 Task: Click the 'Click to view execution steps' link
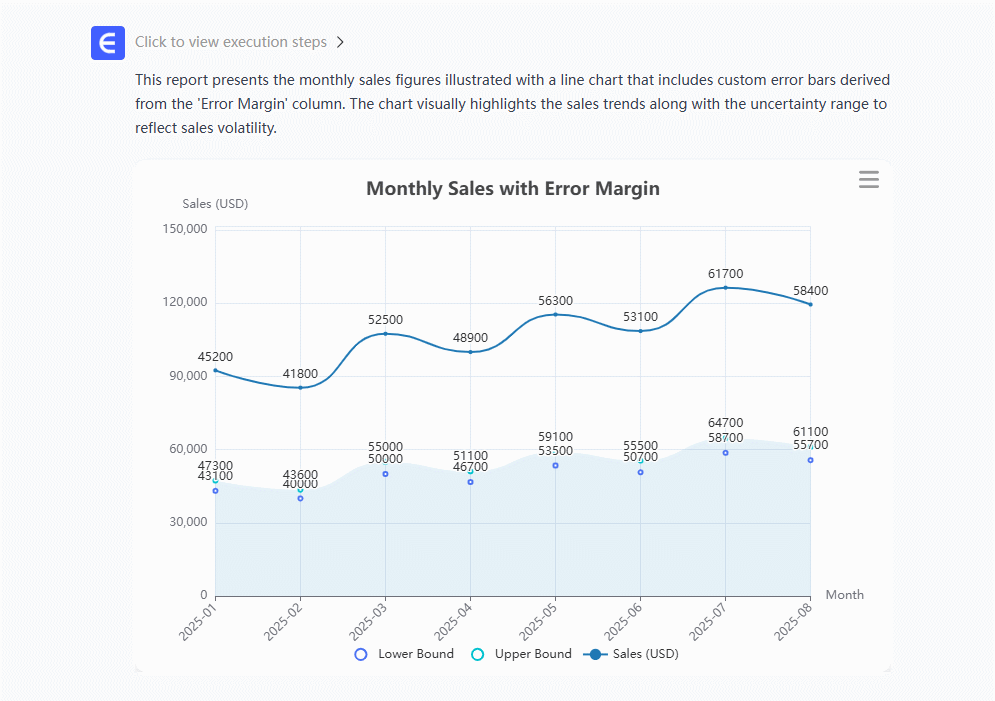(231, 43)
